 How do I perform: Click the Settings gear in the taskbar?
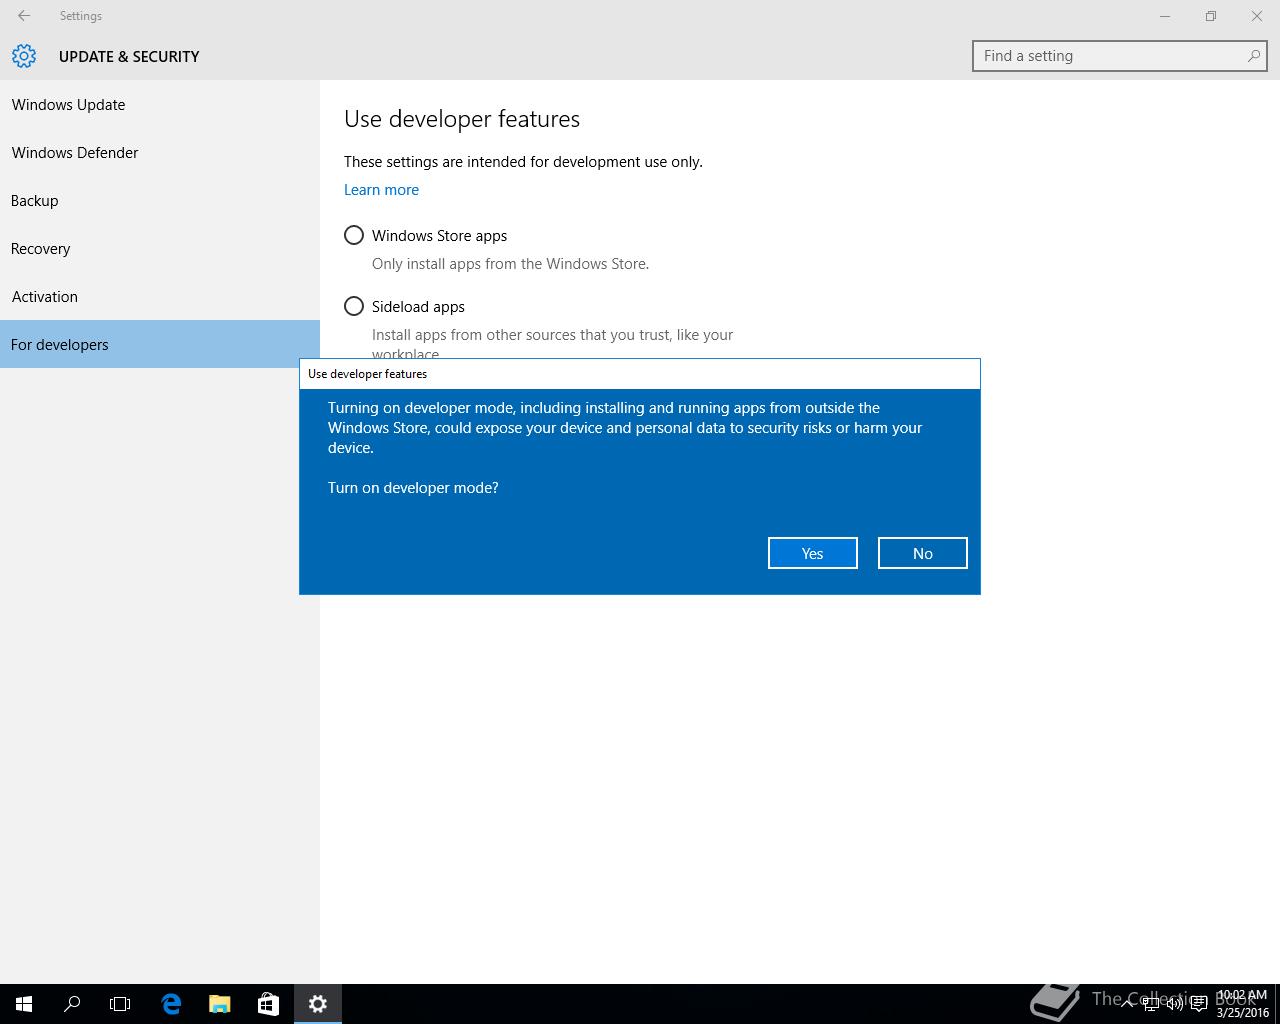[x=318, y=1004]
